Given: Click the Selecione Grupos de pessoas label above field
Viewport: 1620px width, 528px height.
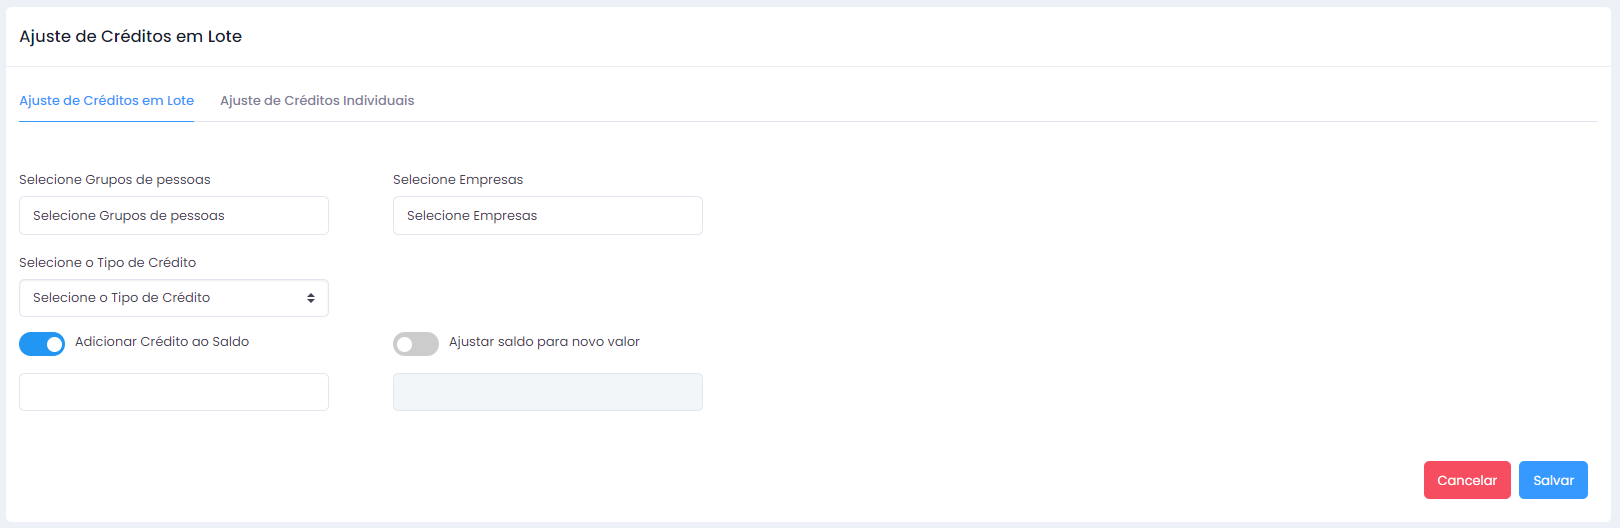Looking at the screenshot, I should tap(115, 180).
